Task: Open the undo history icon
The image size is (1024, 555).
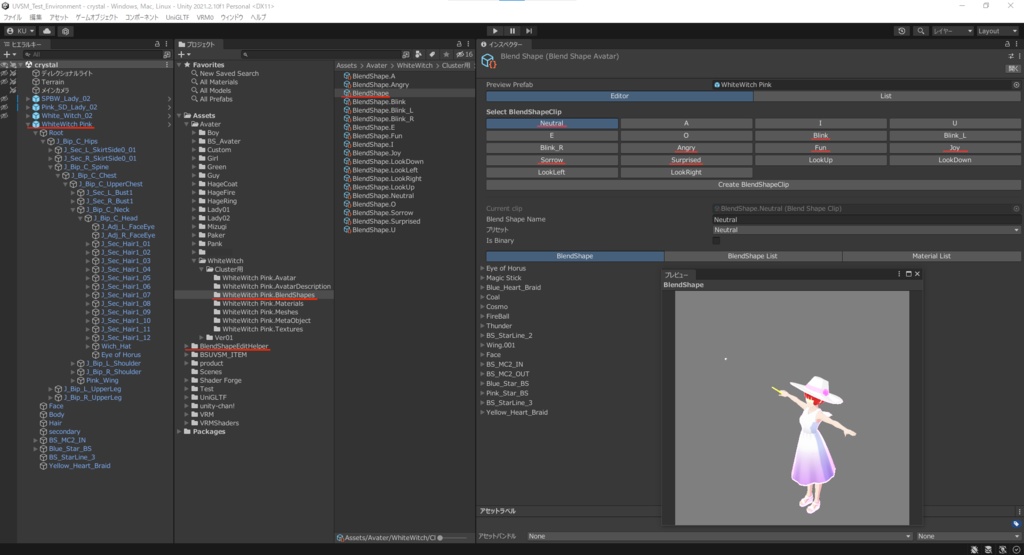Action: pos(902,31)
